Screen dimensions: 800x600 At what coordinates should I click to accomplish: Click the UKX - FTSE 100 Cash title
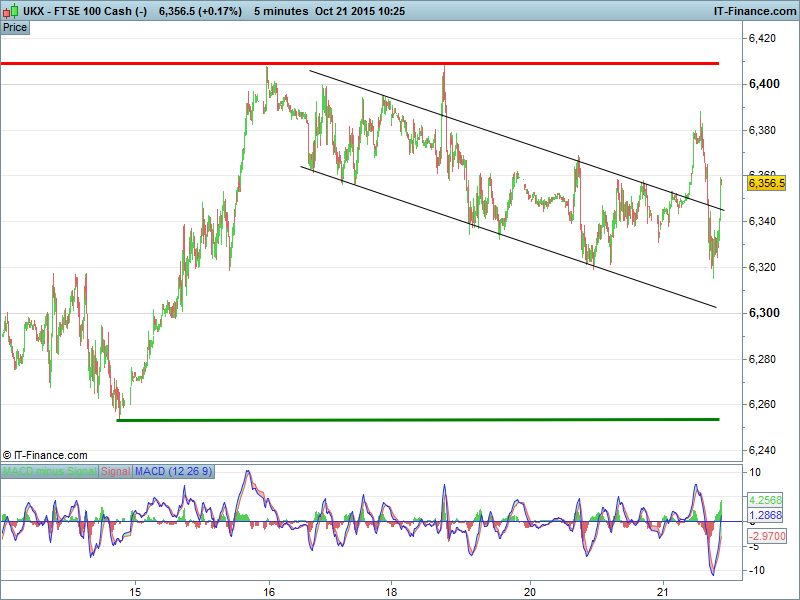click(86, 10)
